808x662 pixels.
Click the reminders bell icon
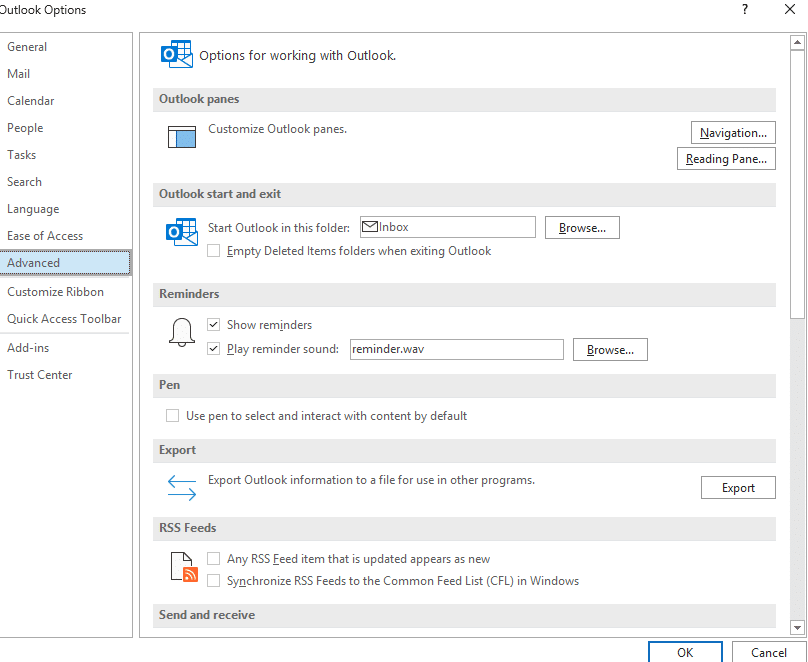click(x=181, y=334)
